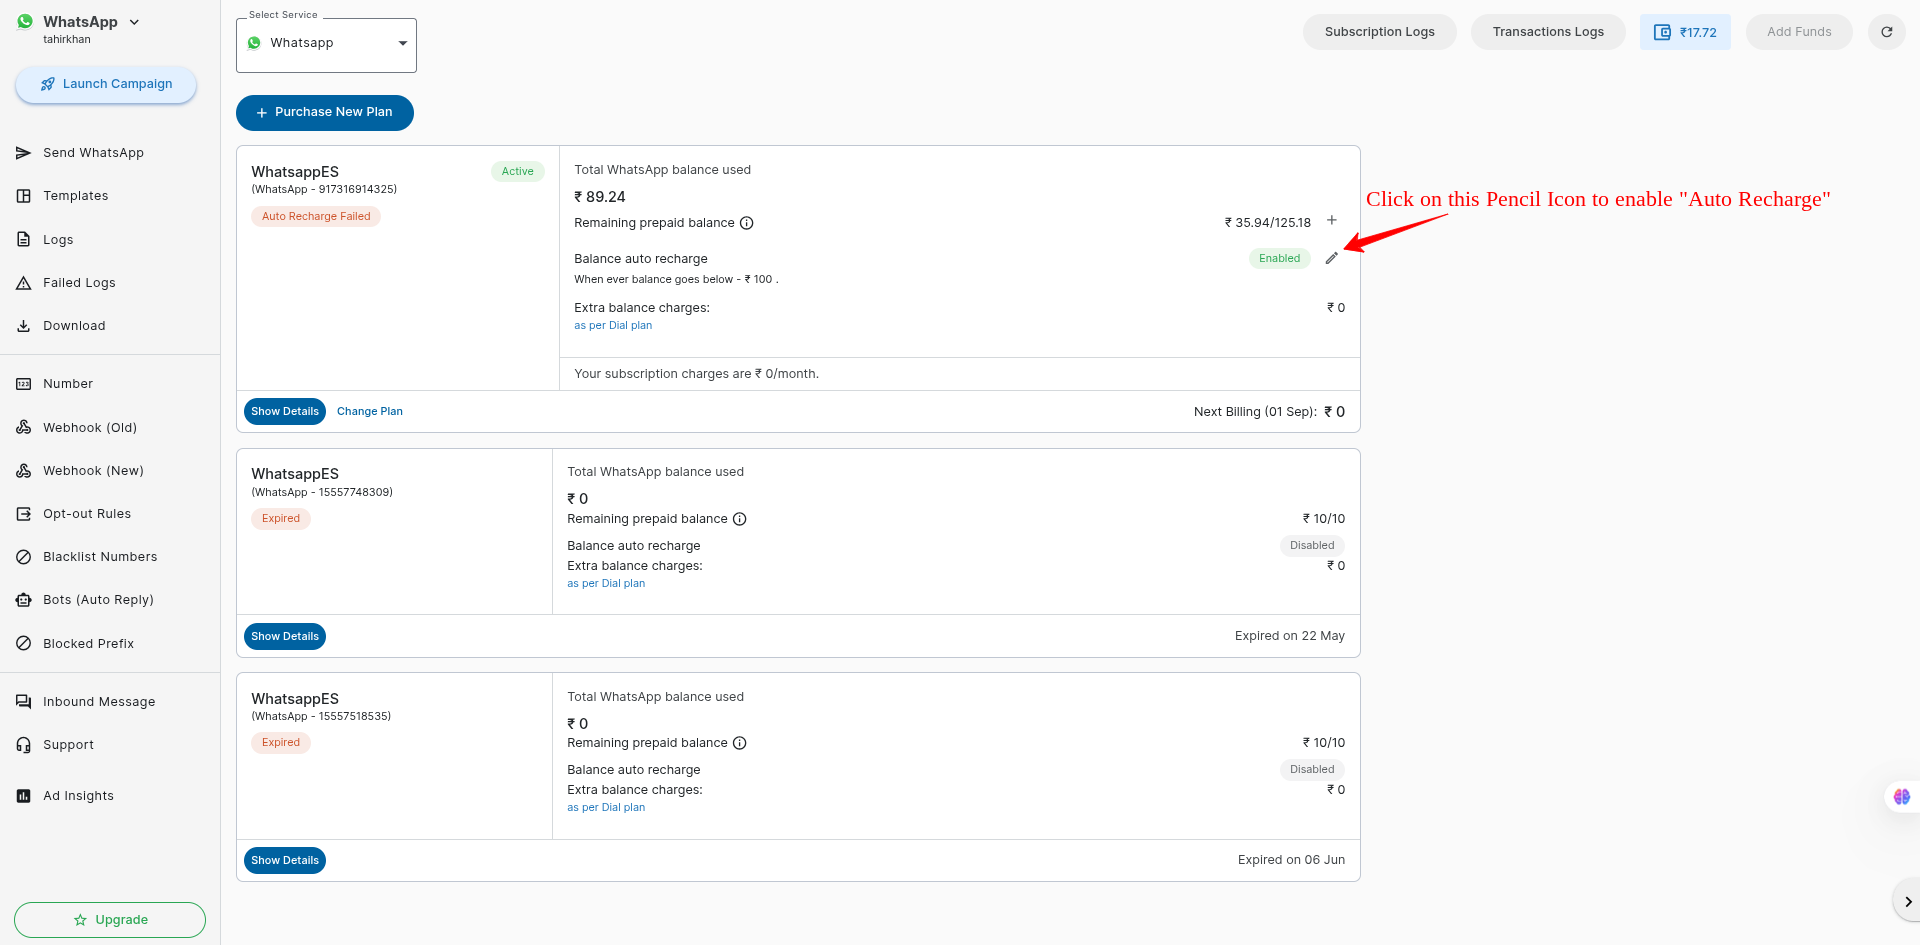
Task: Show Details for plan 15557518535
Action: pos(285,860)
